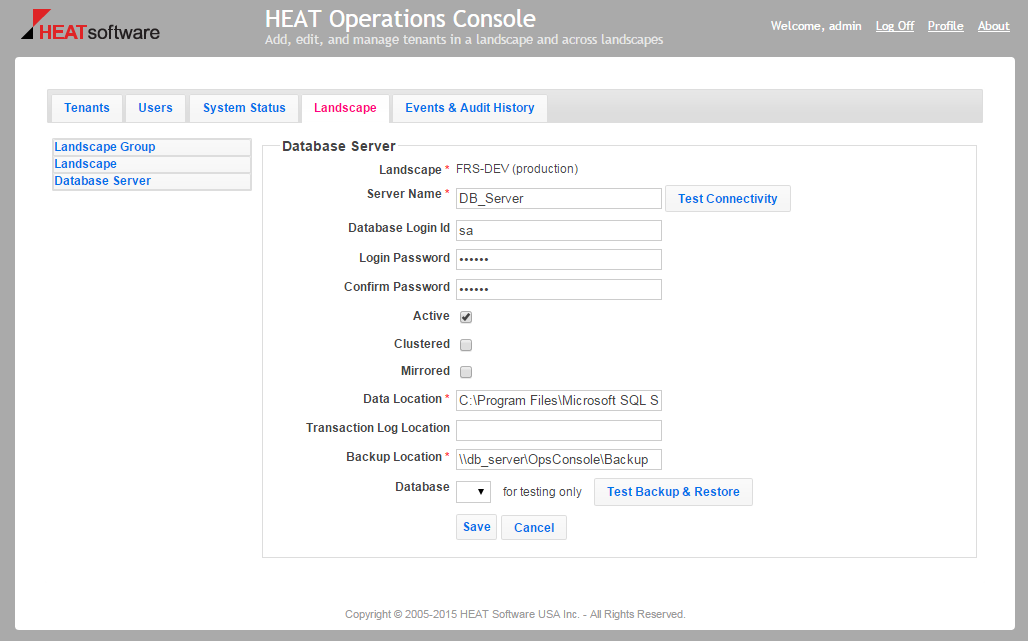The width and height of the screenshot is (1028, 641).
Task: Click the Landscape tab
Action: pyautogui.click(x=345, y=107)
